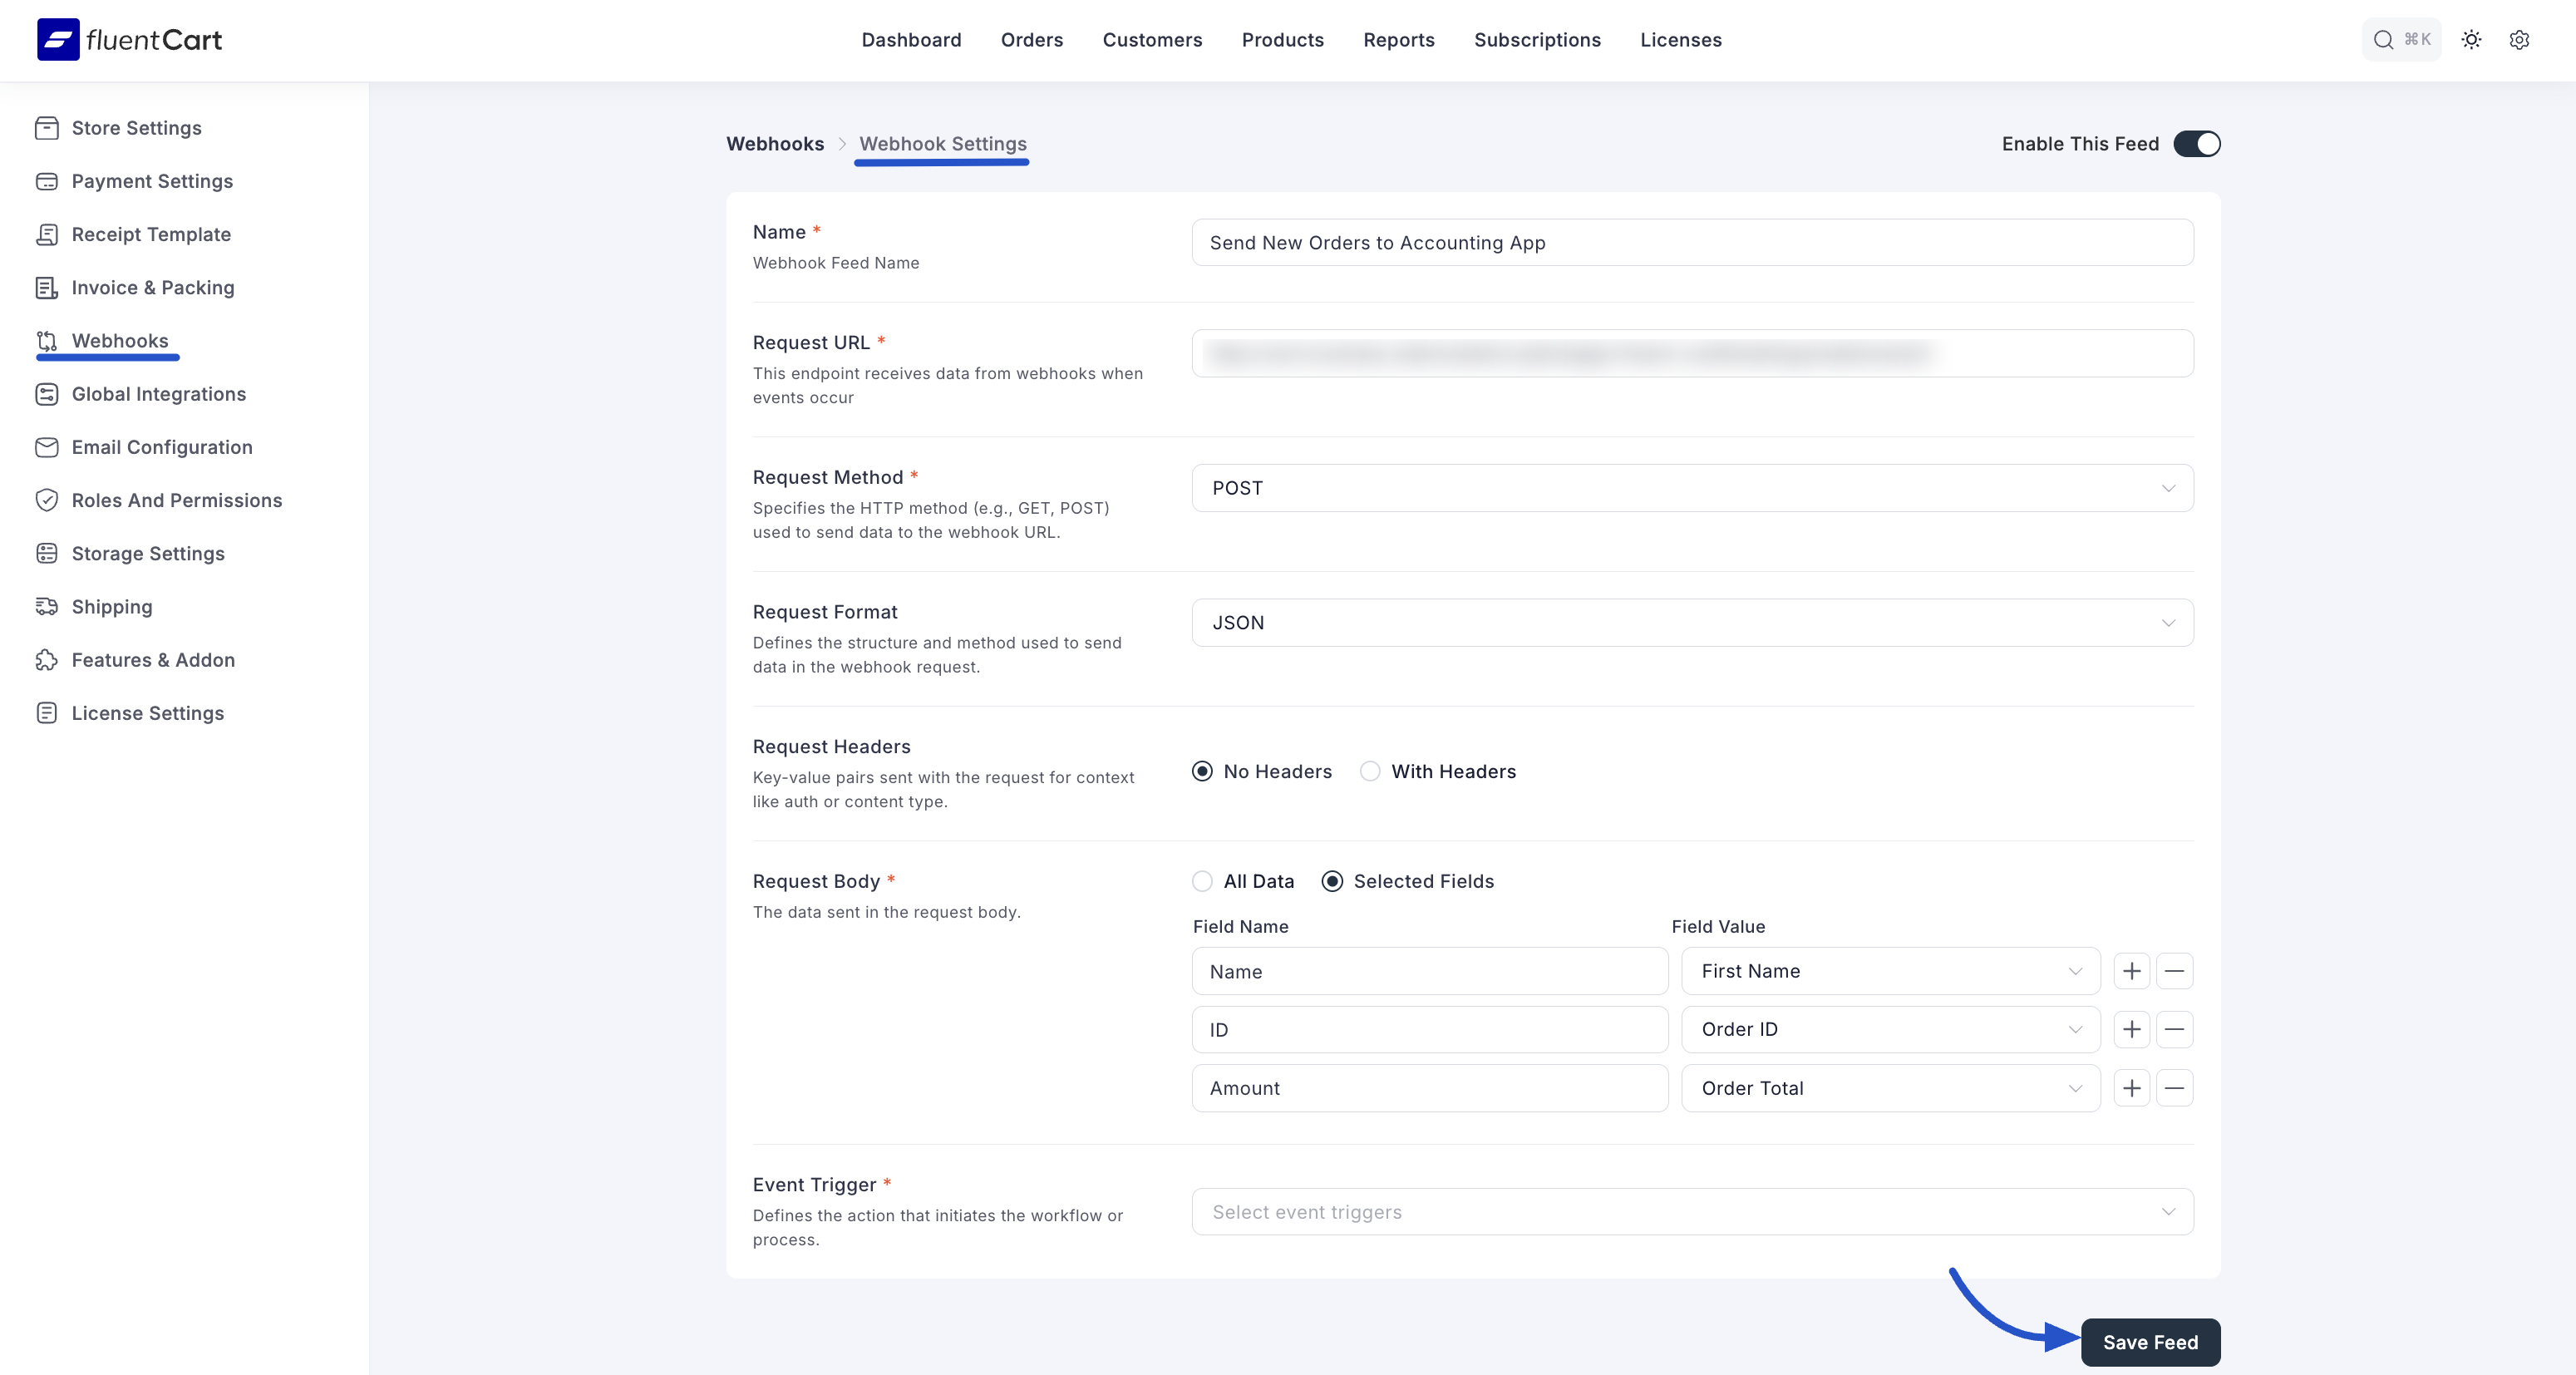Click the Features & Addon puzzle icon

[x=46, y=660]
